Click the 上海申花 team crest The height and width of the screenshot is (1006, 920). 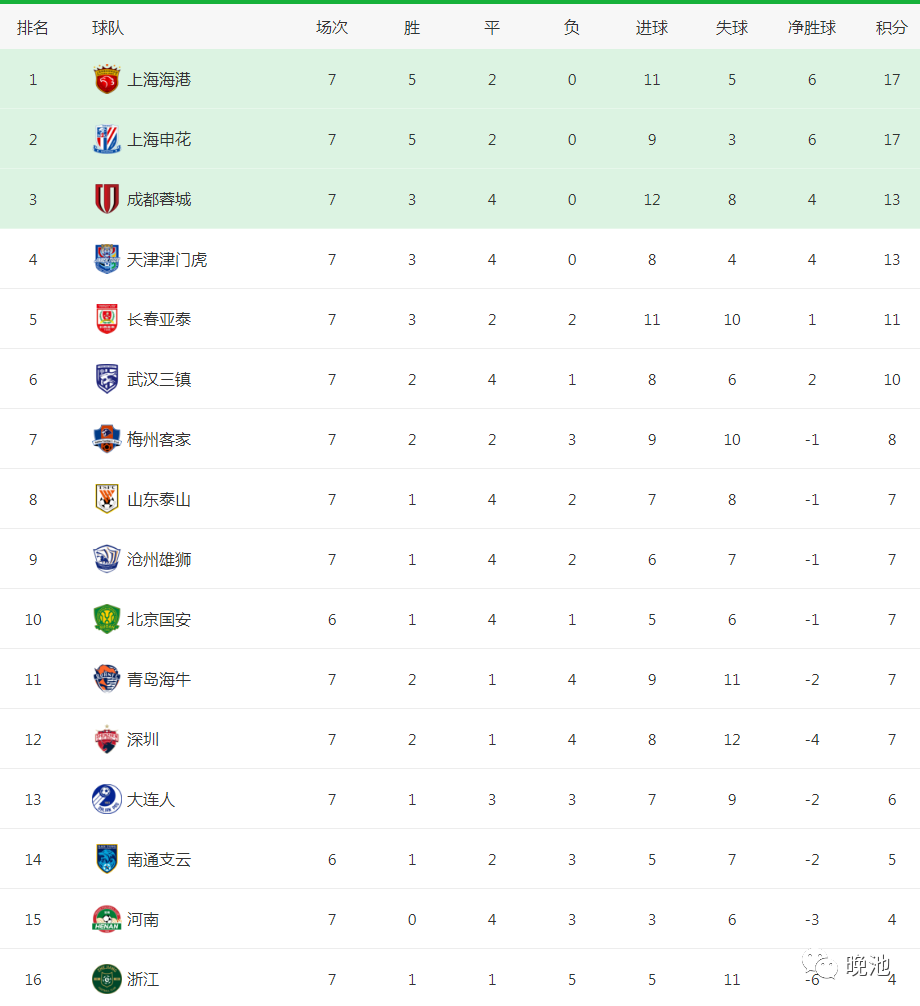tap(106, 140)
